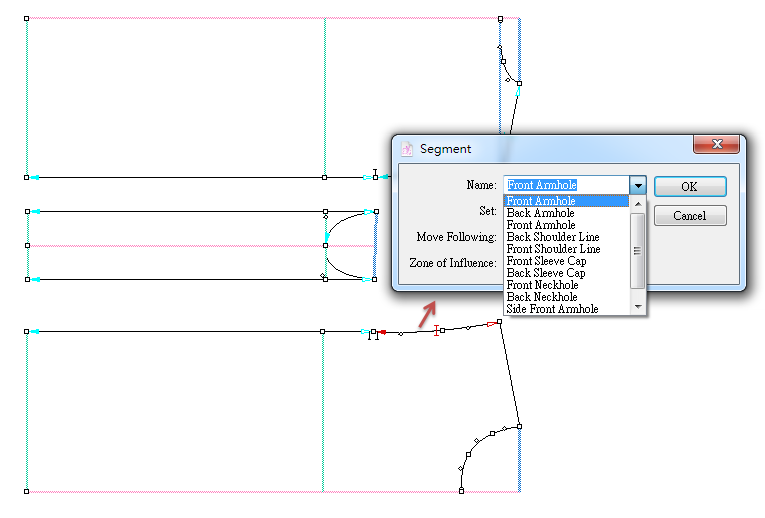
Task: Click the red arrow pointing at segment
Action: coord(427,314)
